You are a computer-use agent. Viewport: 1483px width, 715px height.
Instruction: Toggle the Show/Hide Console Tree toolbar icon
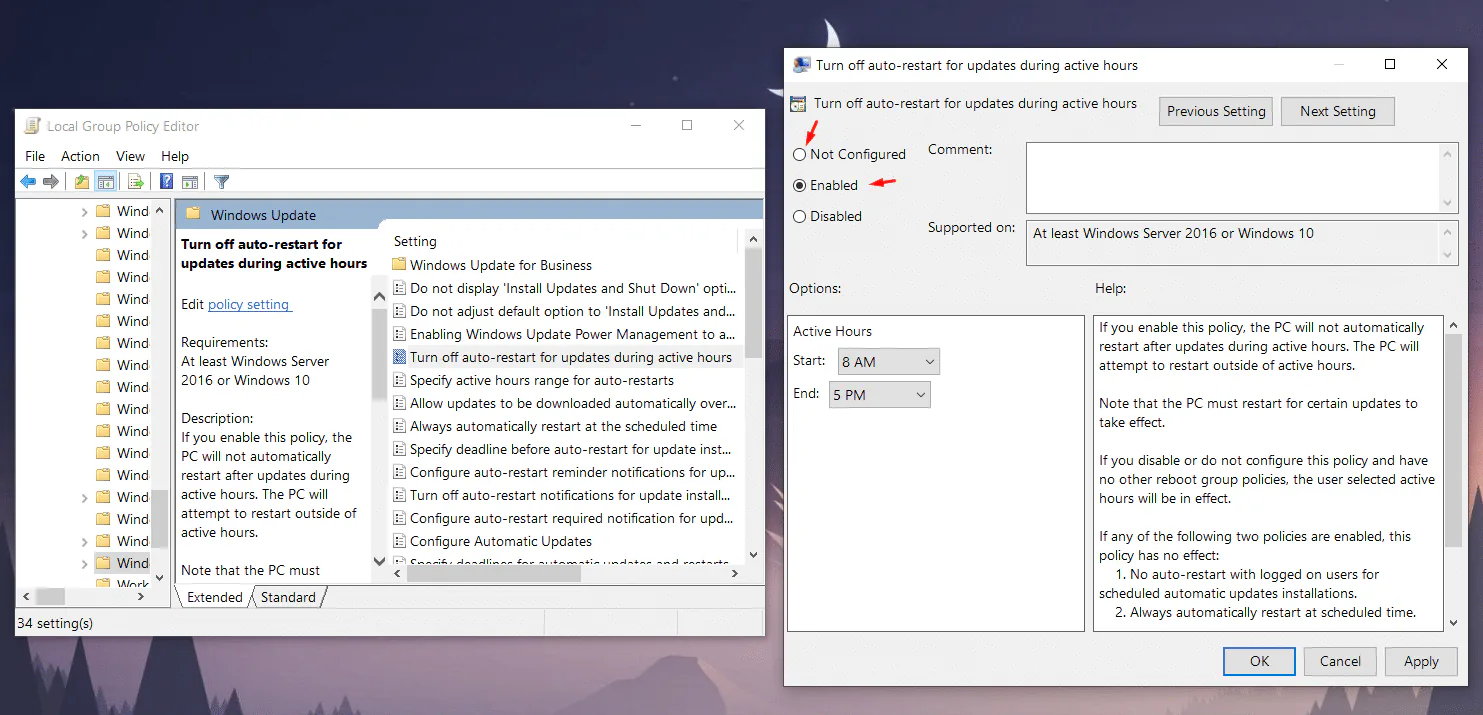[106, 182]
